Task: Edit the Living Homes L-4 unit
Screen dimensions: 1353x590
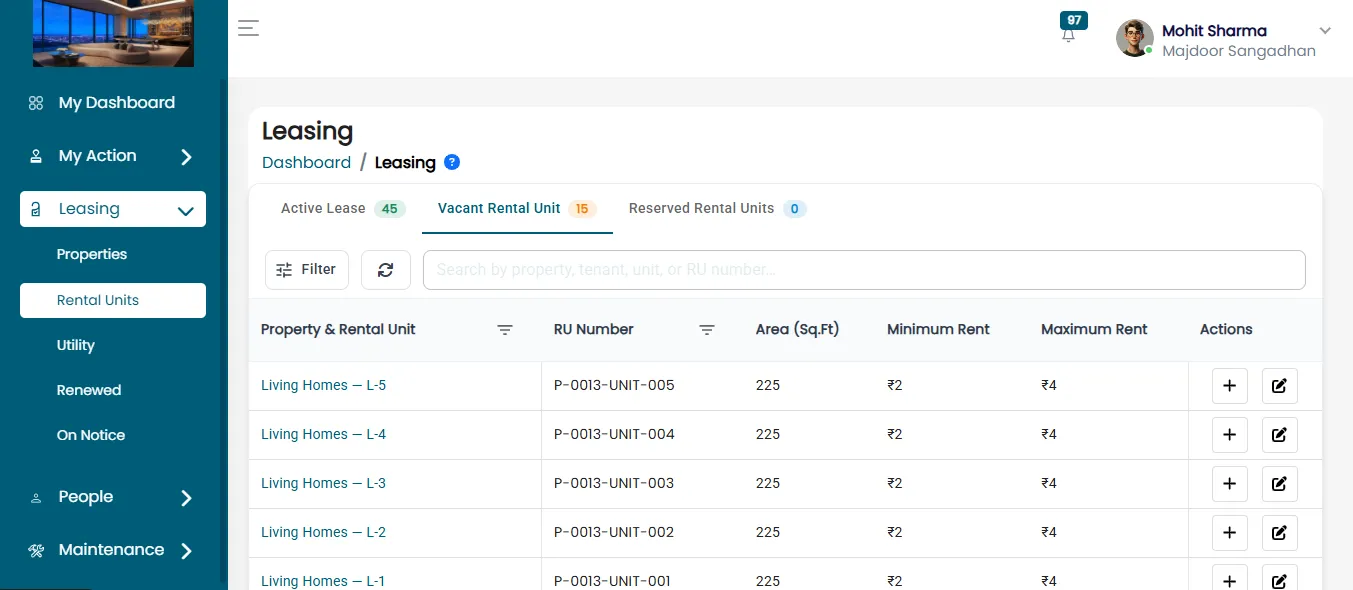Action: (x=1280, y=435)
